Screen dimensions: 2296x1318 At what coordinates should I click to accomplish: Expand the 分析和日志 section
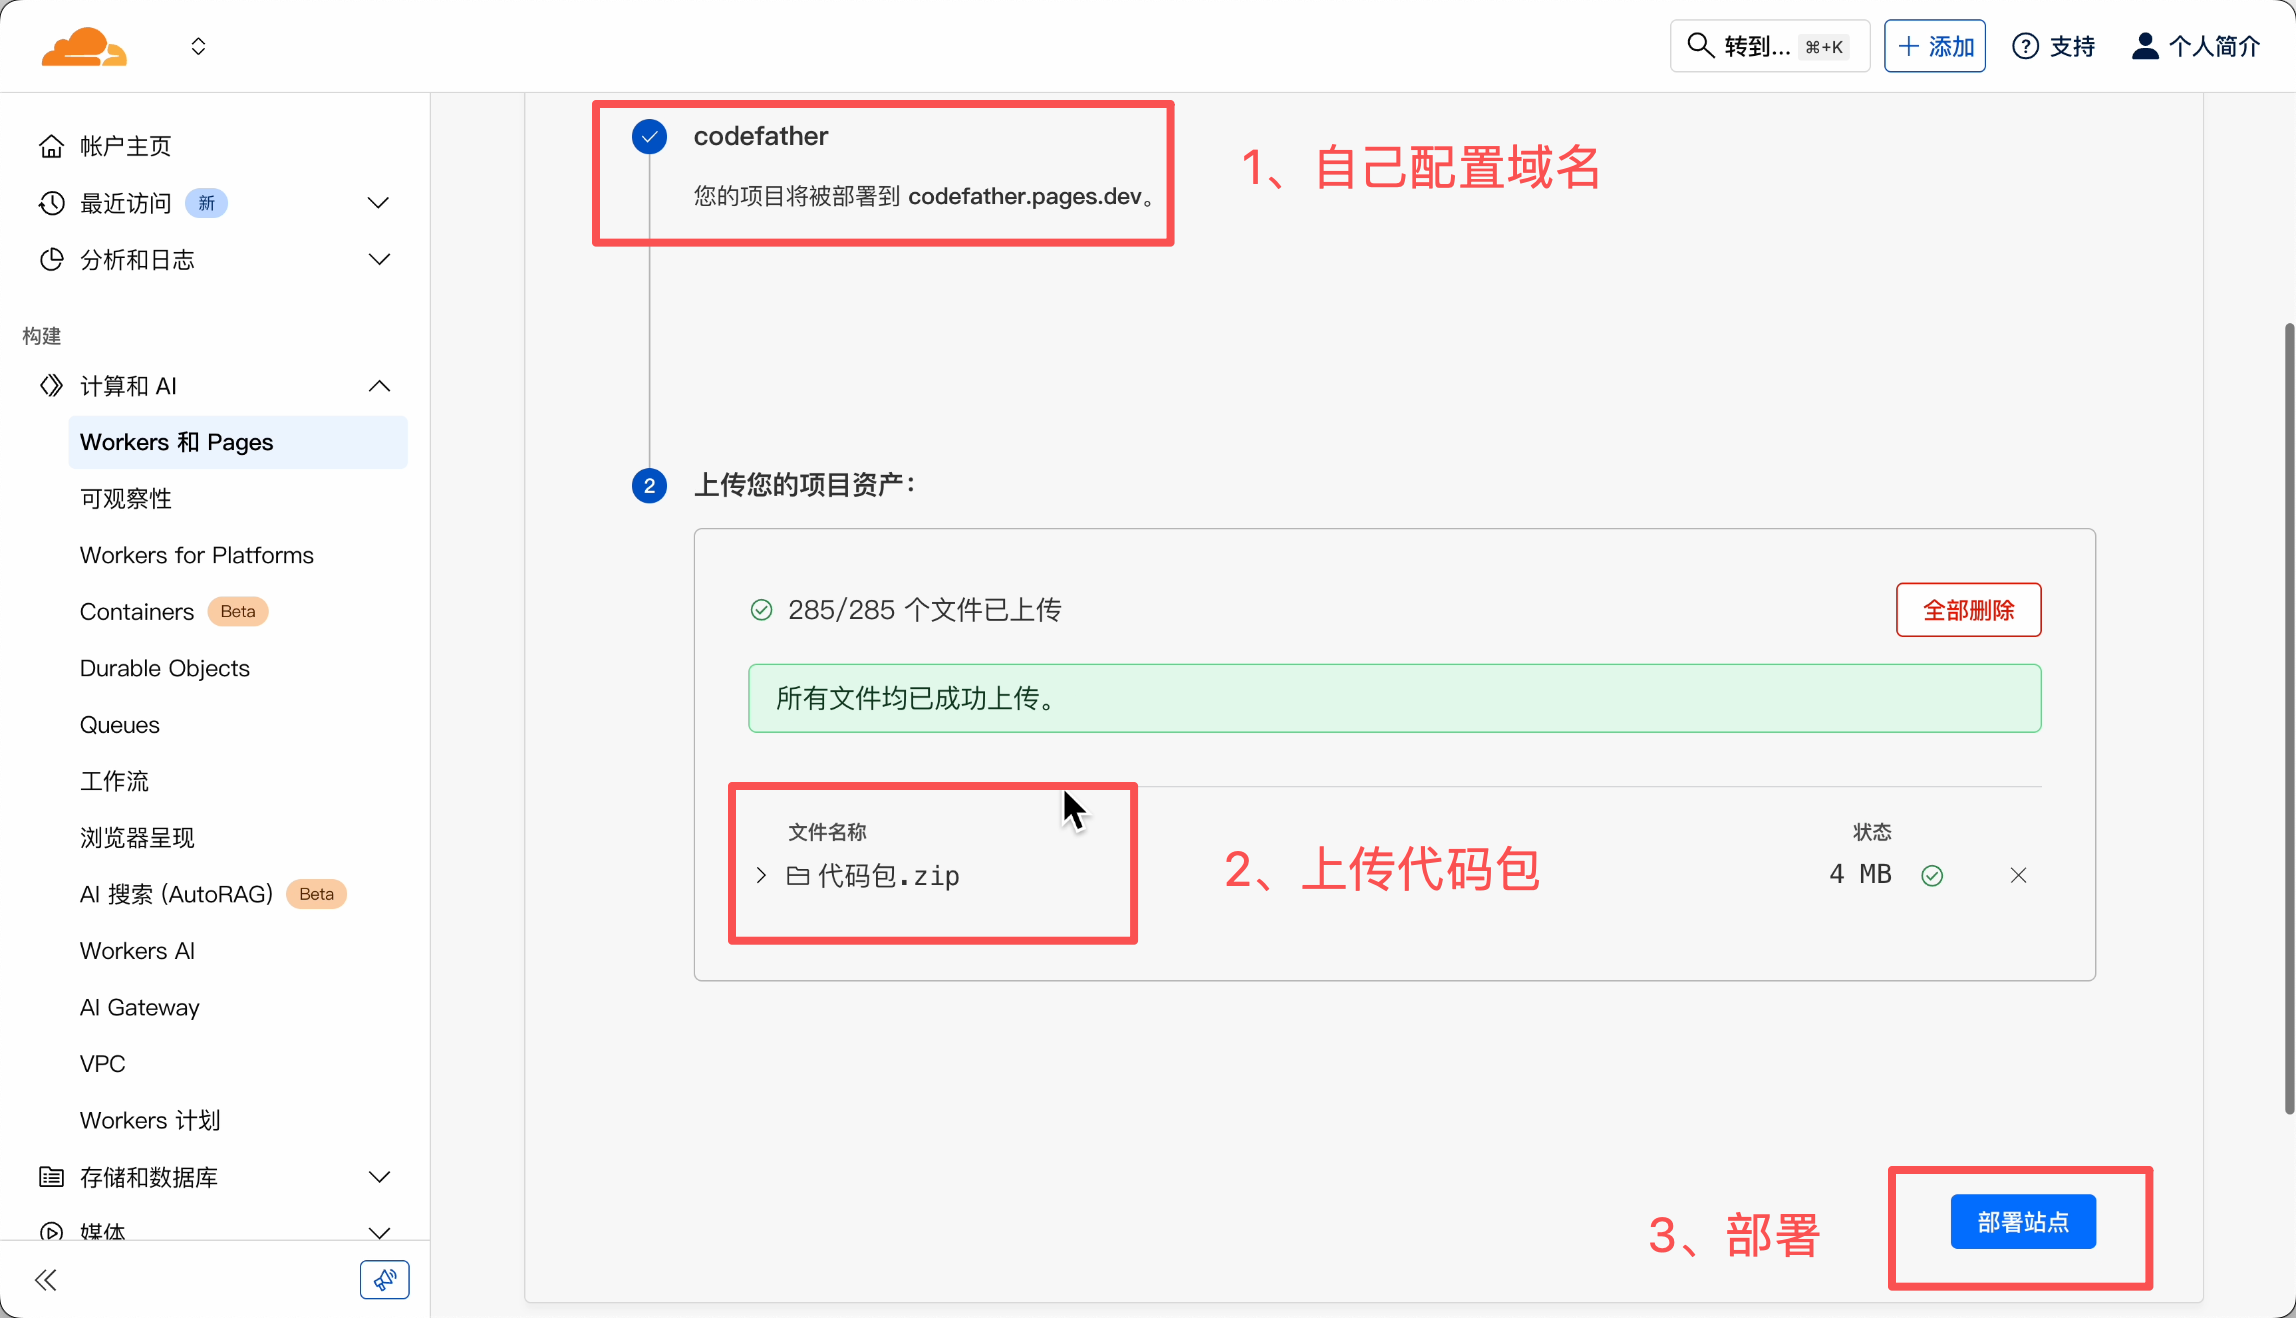click(378, 260)
